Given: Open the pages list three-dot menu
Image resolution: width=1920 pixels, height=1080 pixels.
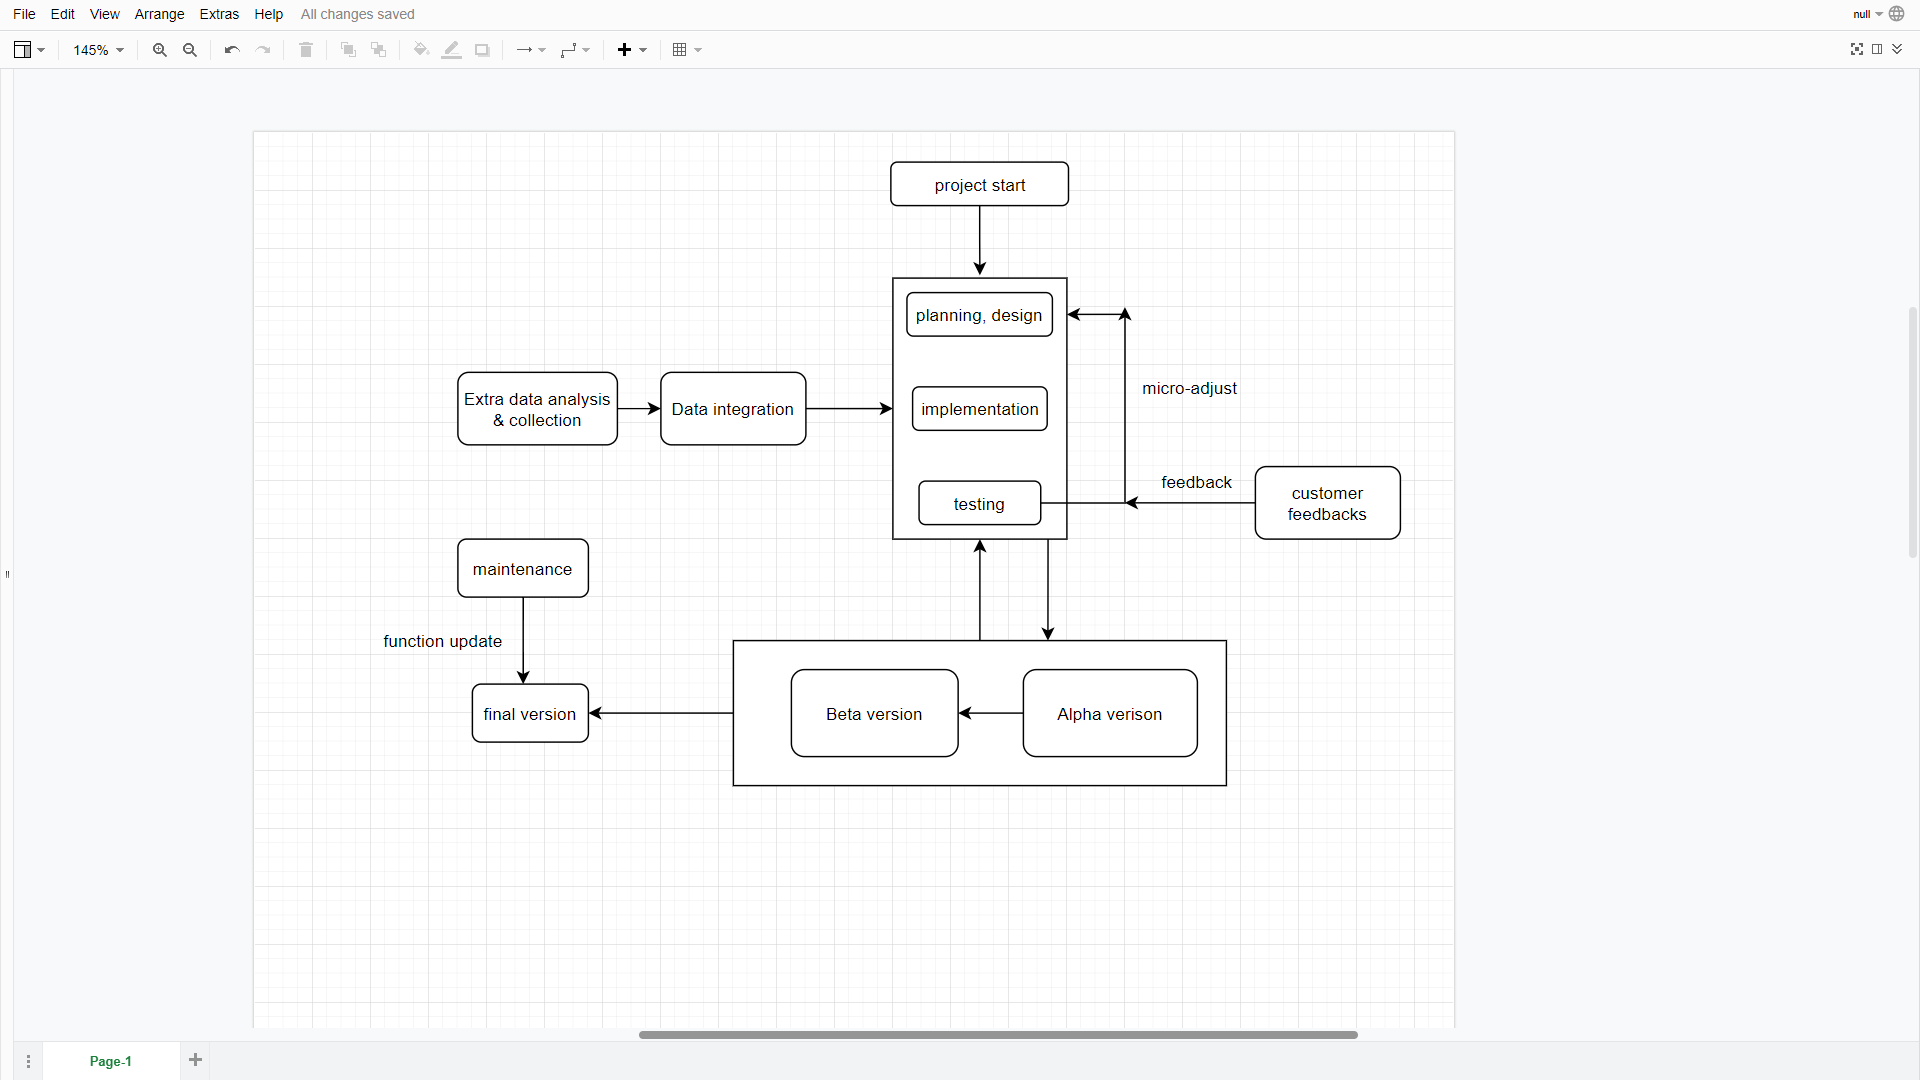Looking at the screenshot, I should 28,1061.
